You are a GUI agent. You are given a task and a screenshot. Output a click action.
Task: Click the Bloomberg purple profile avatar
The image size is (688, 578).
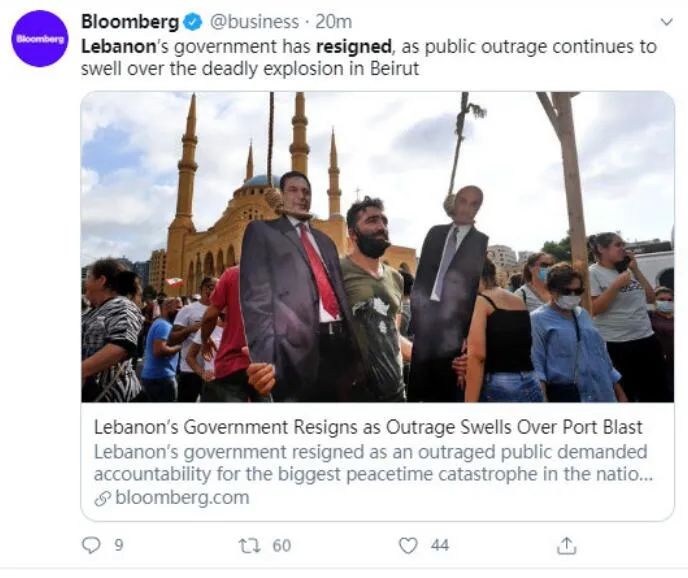[x=40, y=39]
